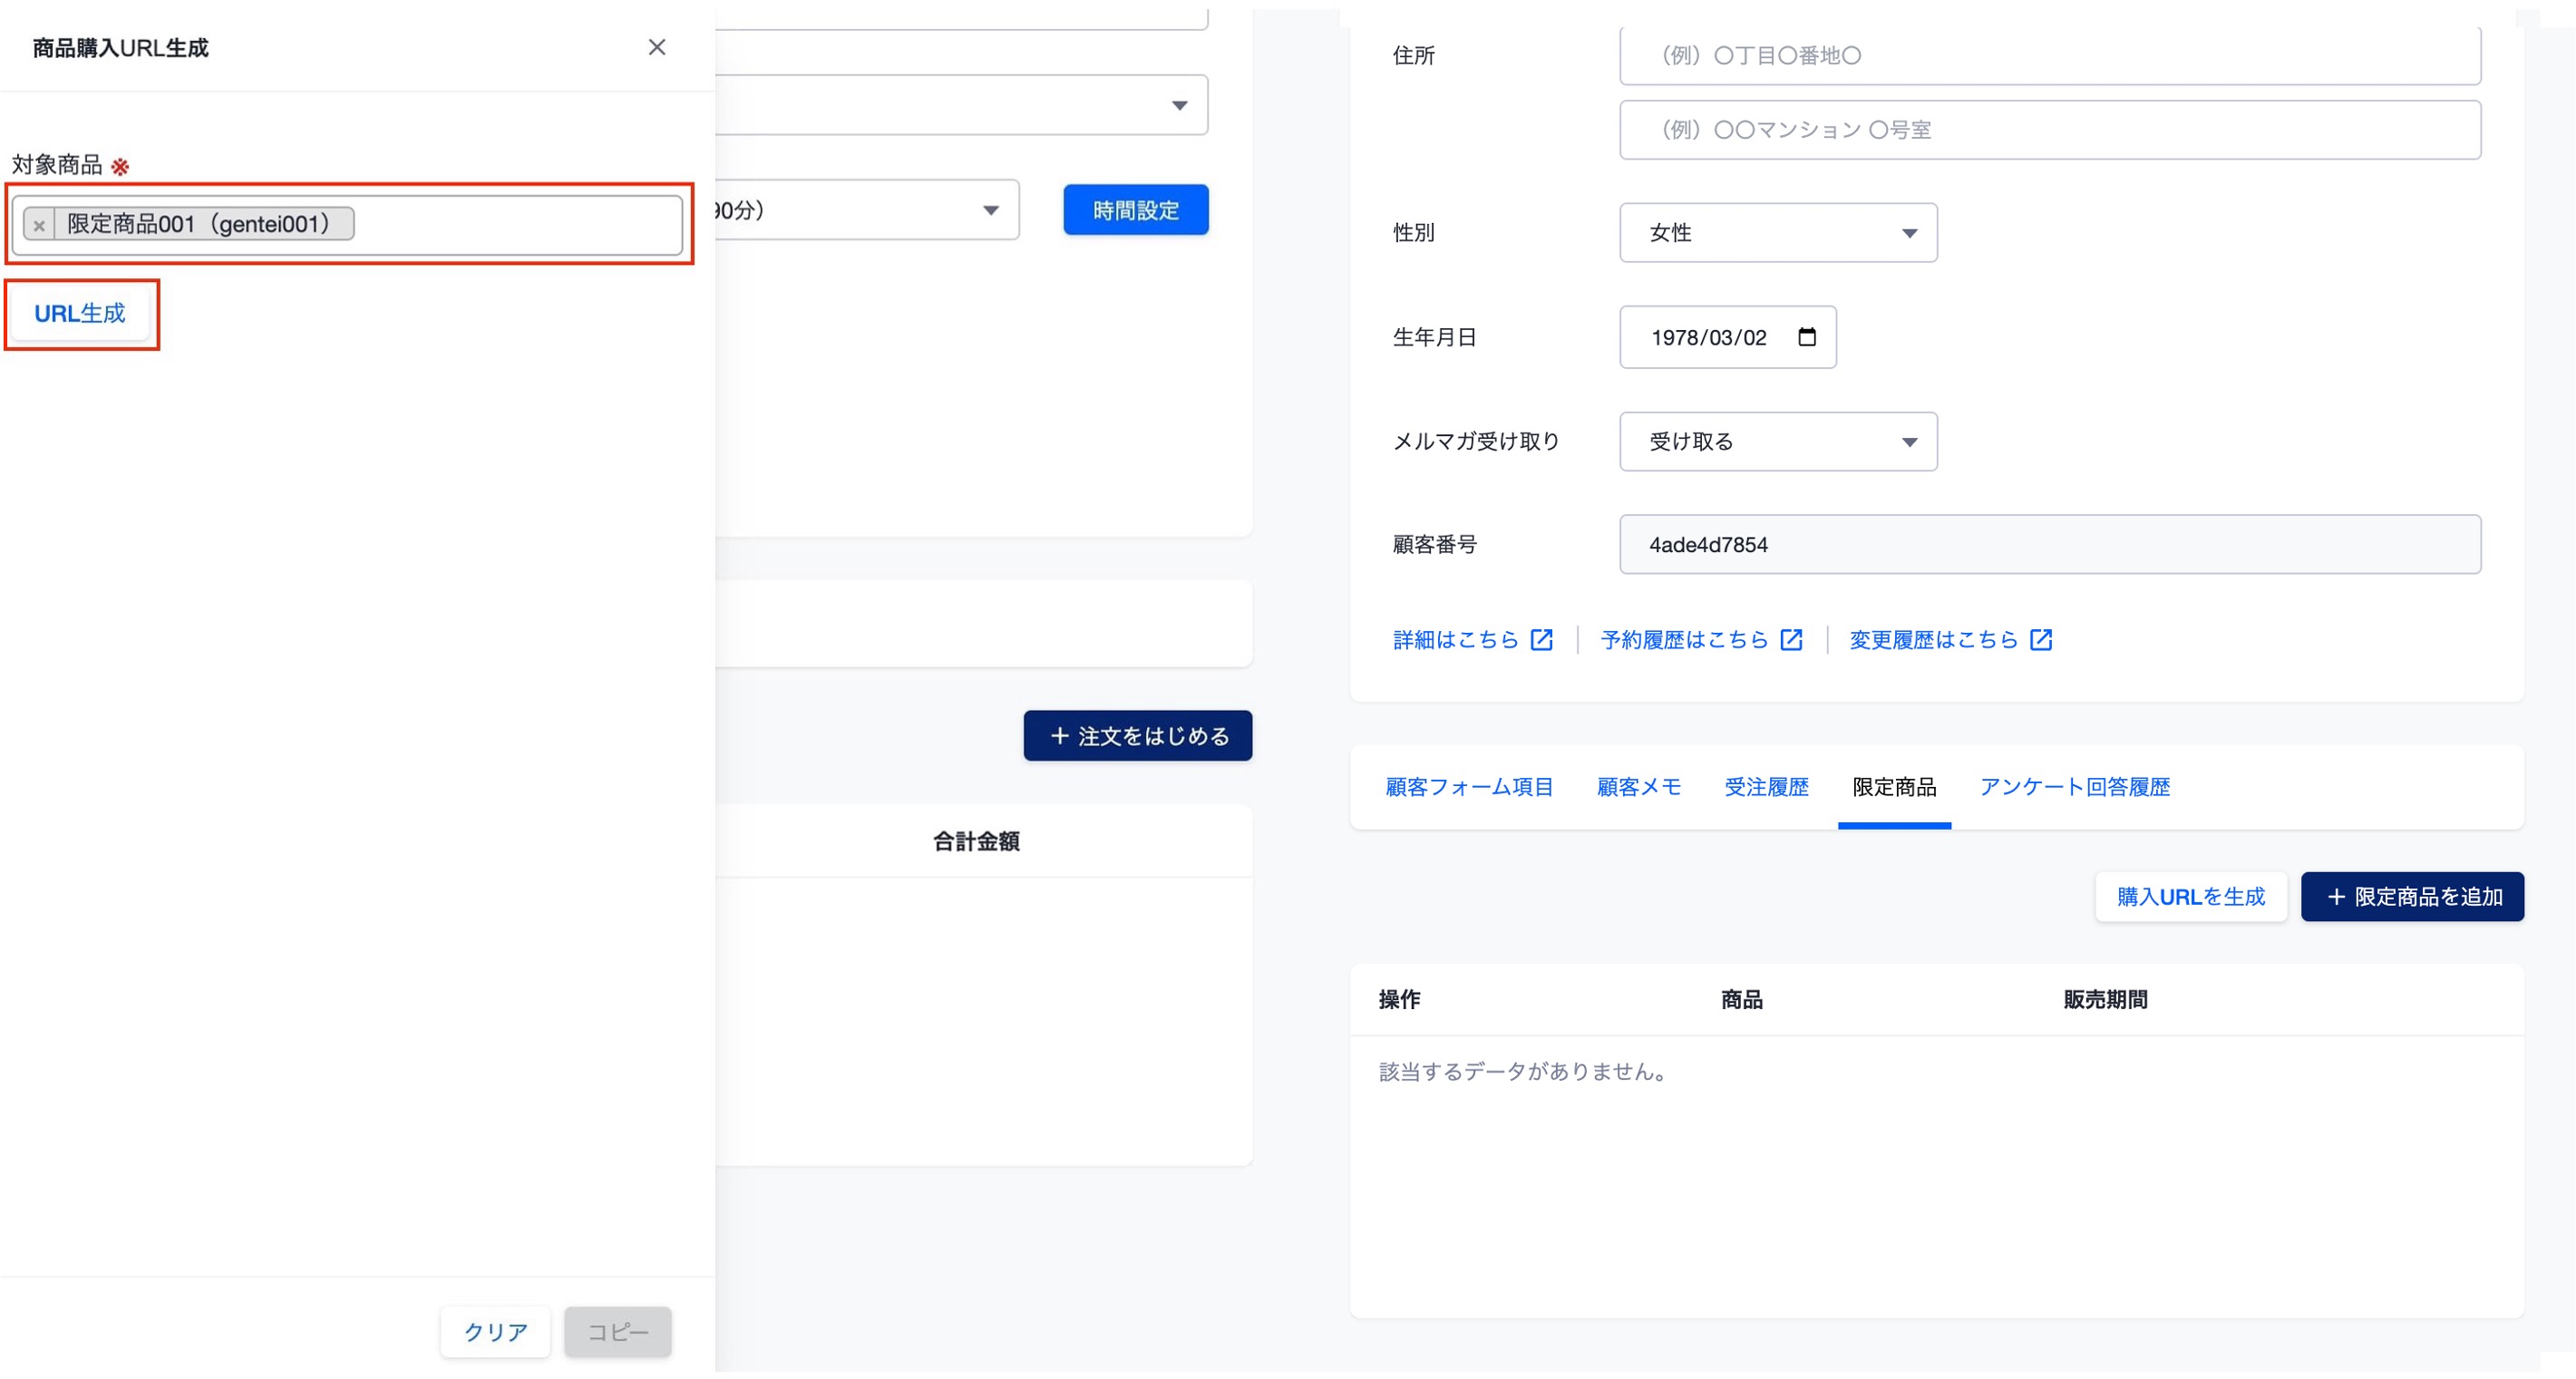This screenshot has height=1379, width=2576.
Task: Switch to the 顧客メモ tab
Action: [x=1639, y=788]
